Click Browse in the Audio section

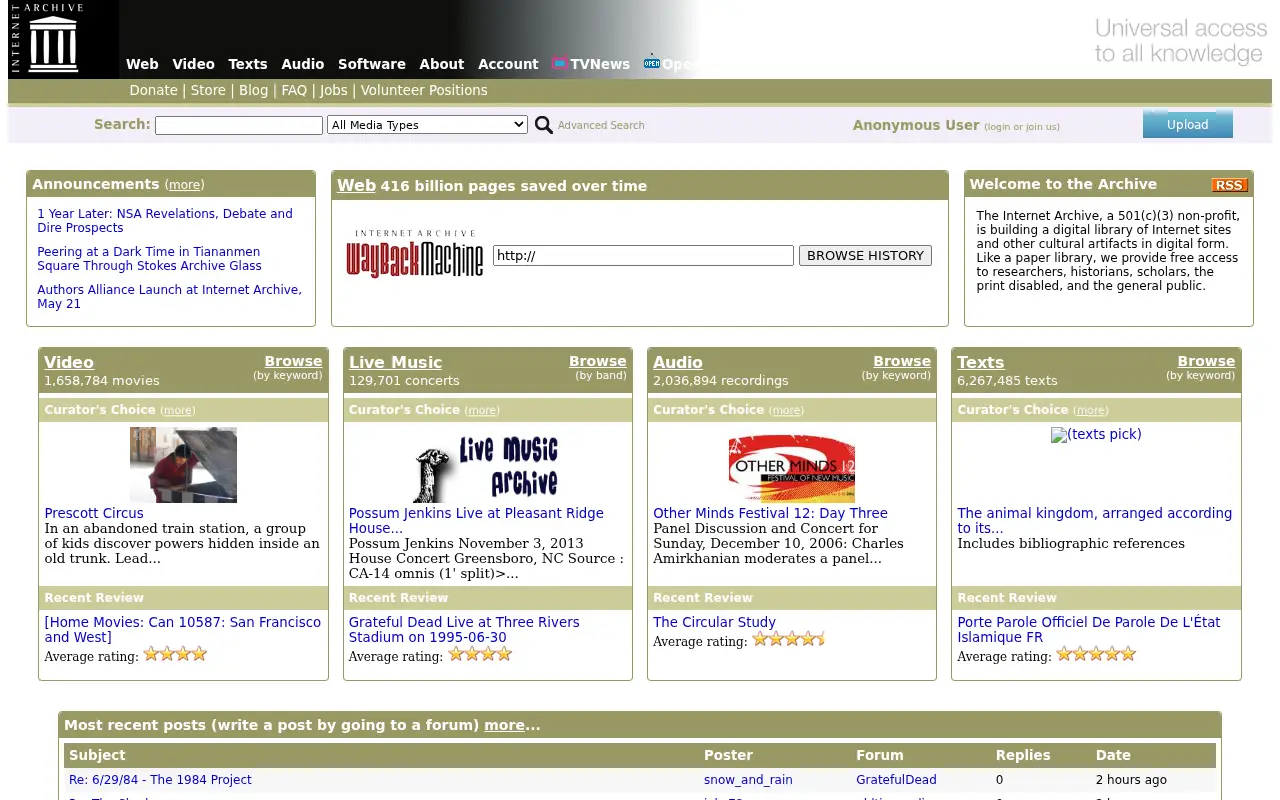pyautogui.click(x=902, y=361)
